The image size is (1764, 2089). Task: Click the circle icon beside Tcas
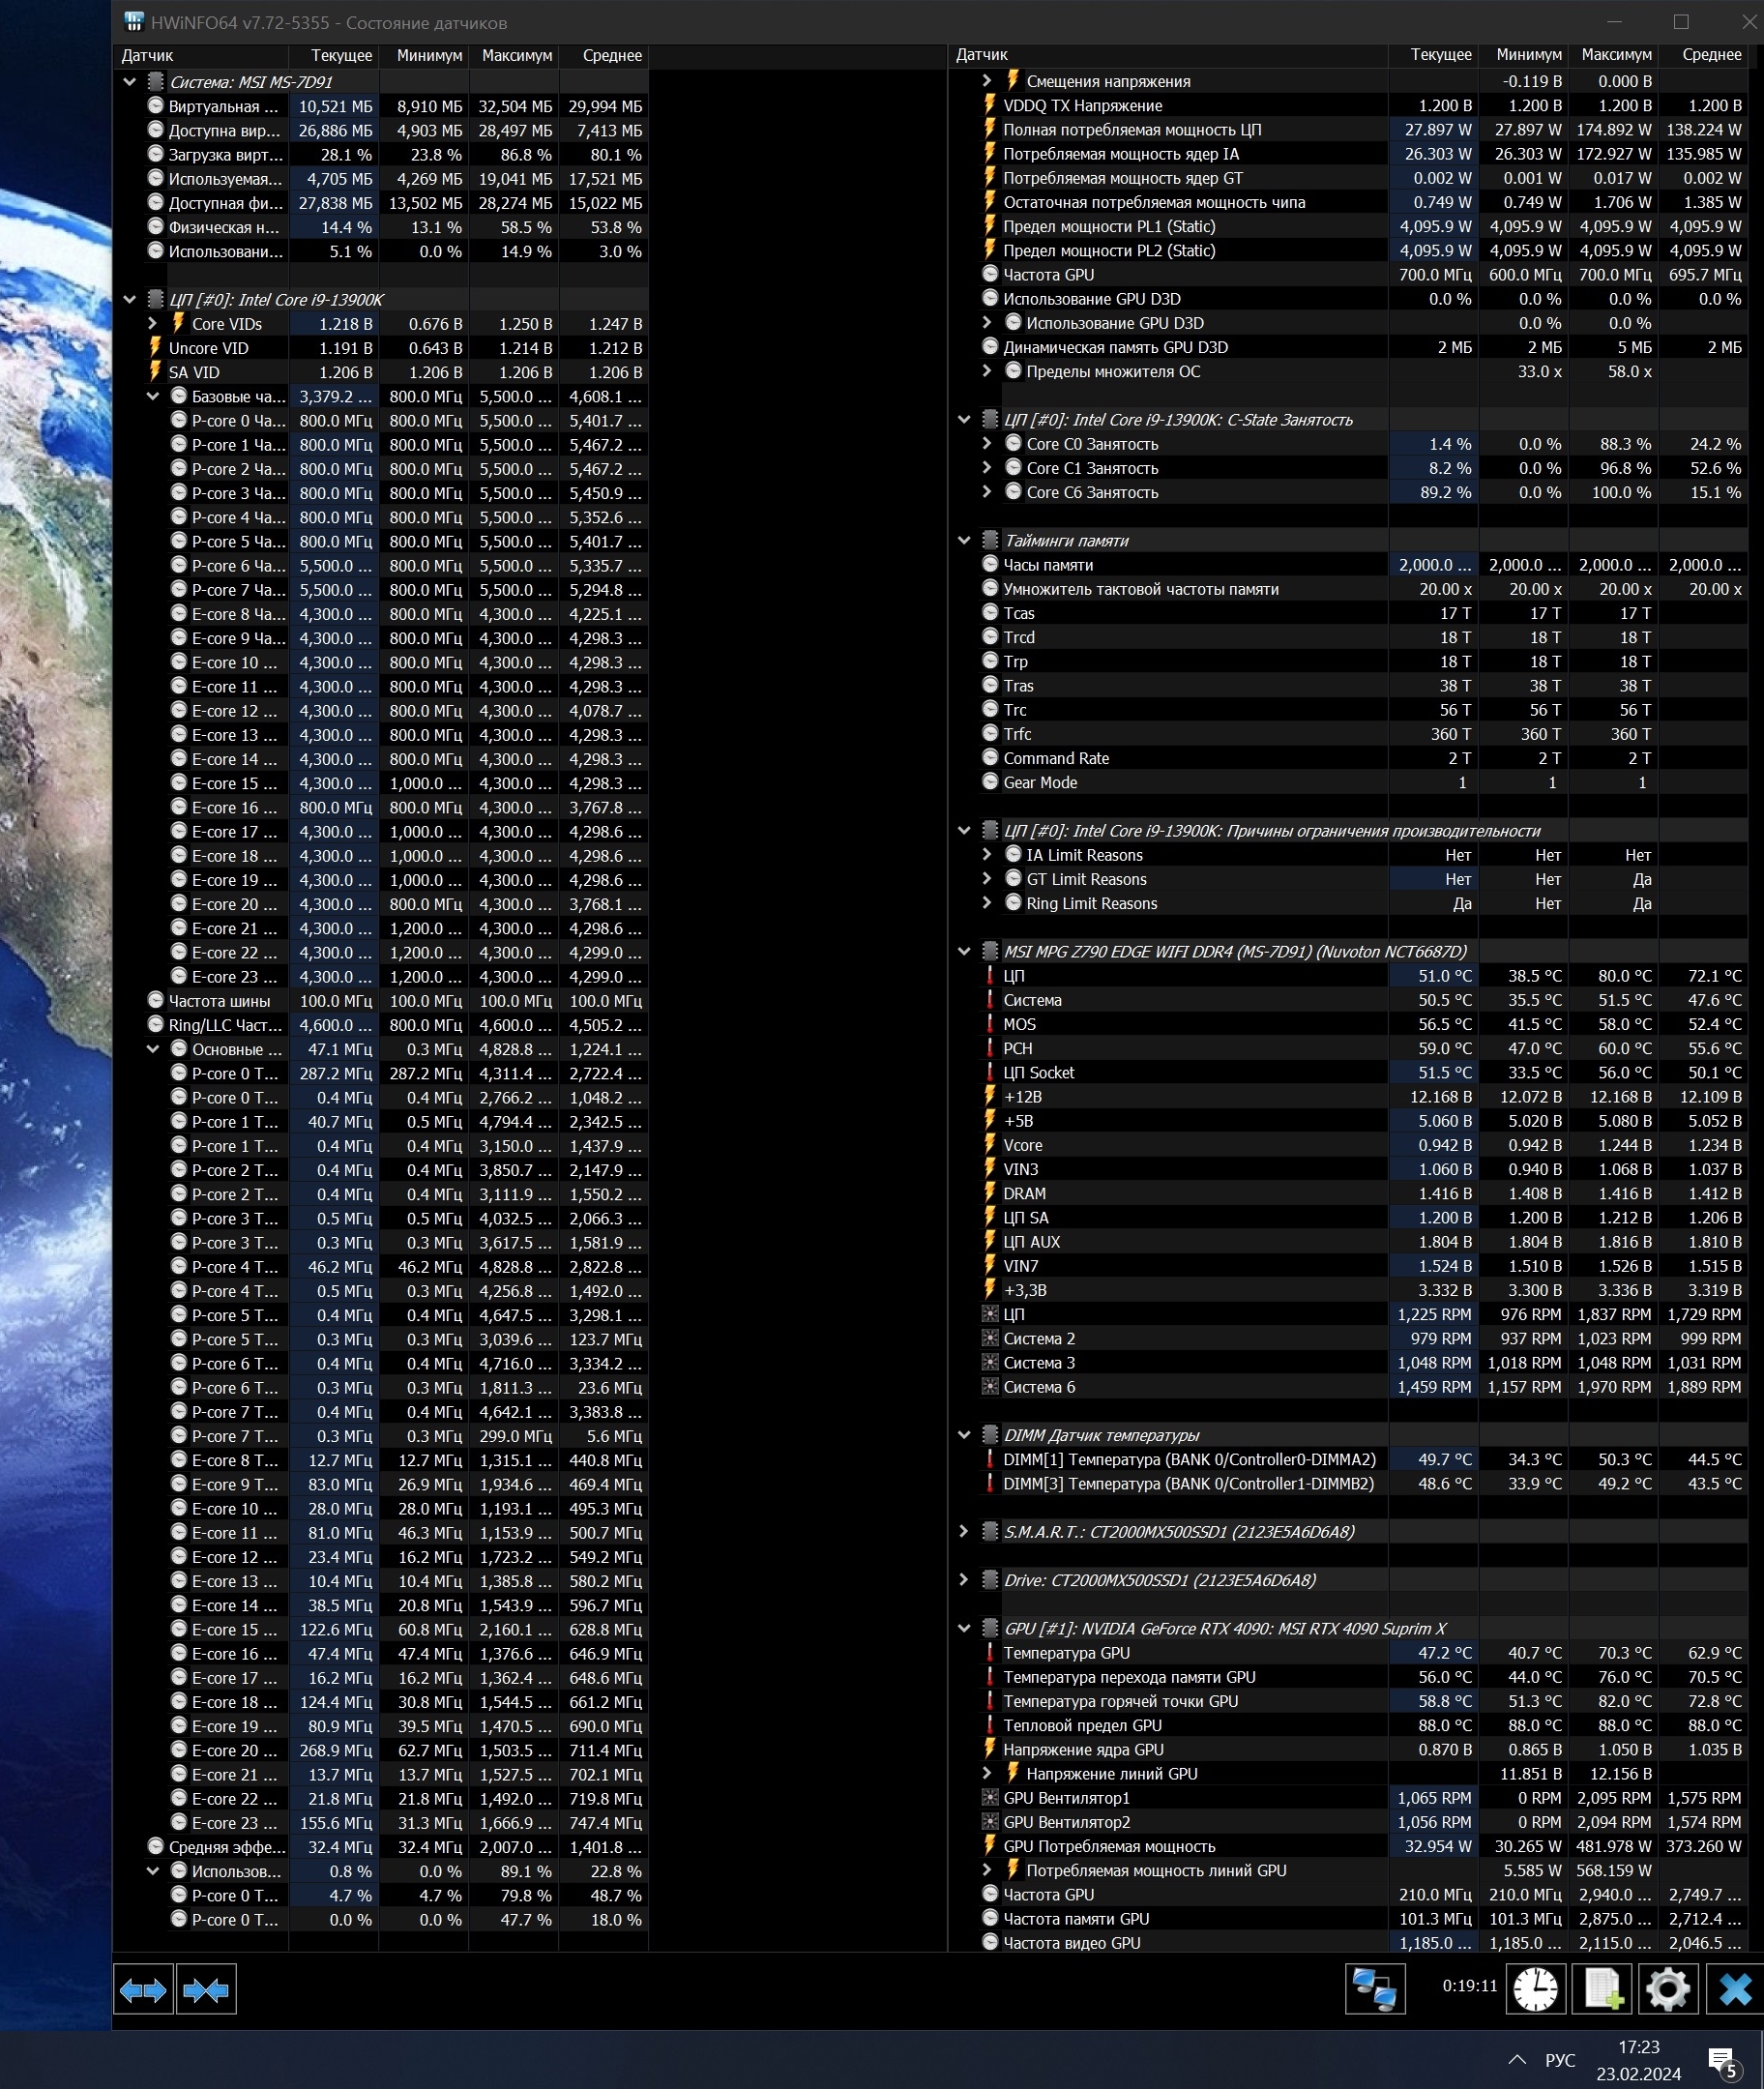(990, 613)
